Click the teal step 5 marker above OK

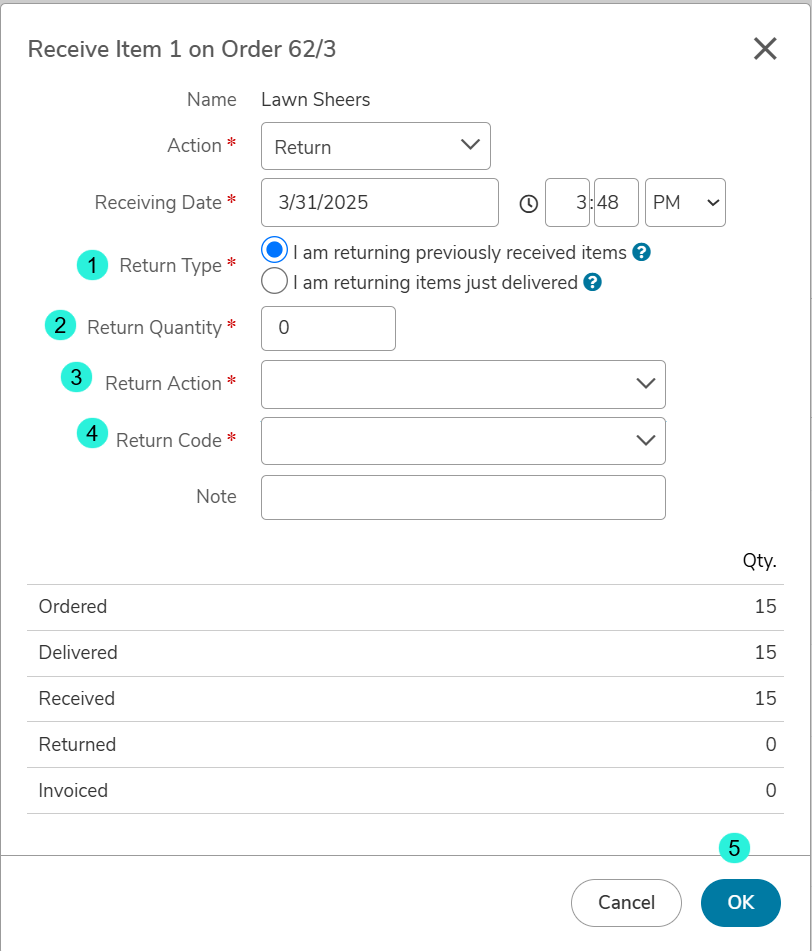(x=734, y=848)
